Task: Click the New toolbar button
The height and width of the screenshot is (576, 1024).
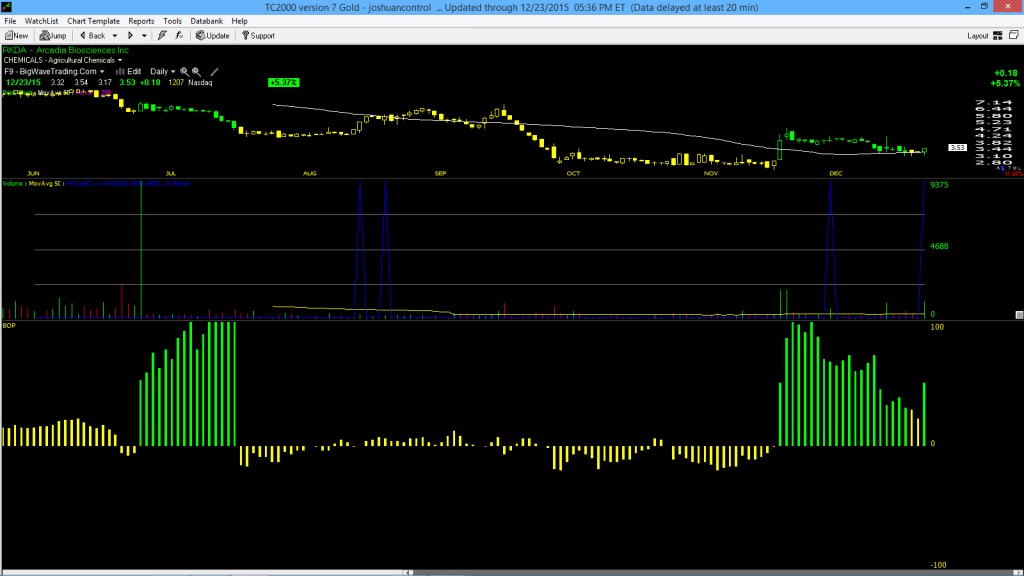Action: pos(16,36)
